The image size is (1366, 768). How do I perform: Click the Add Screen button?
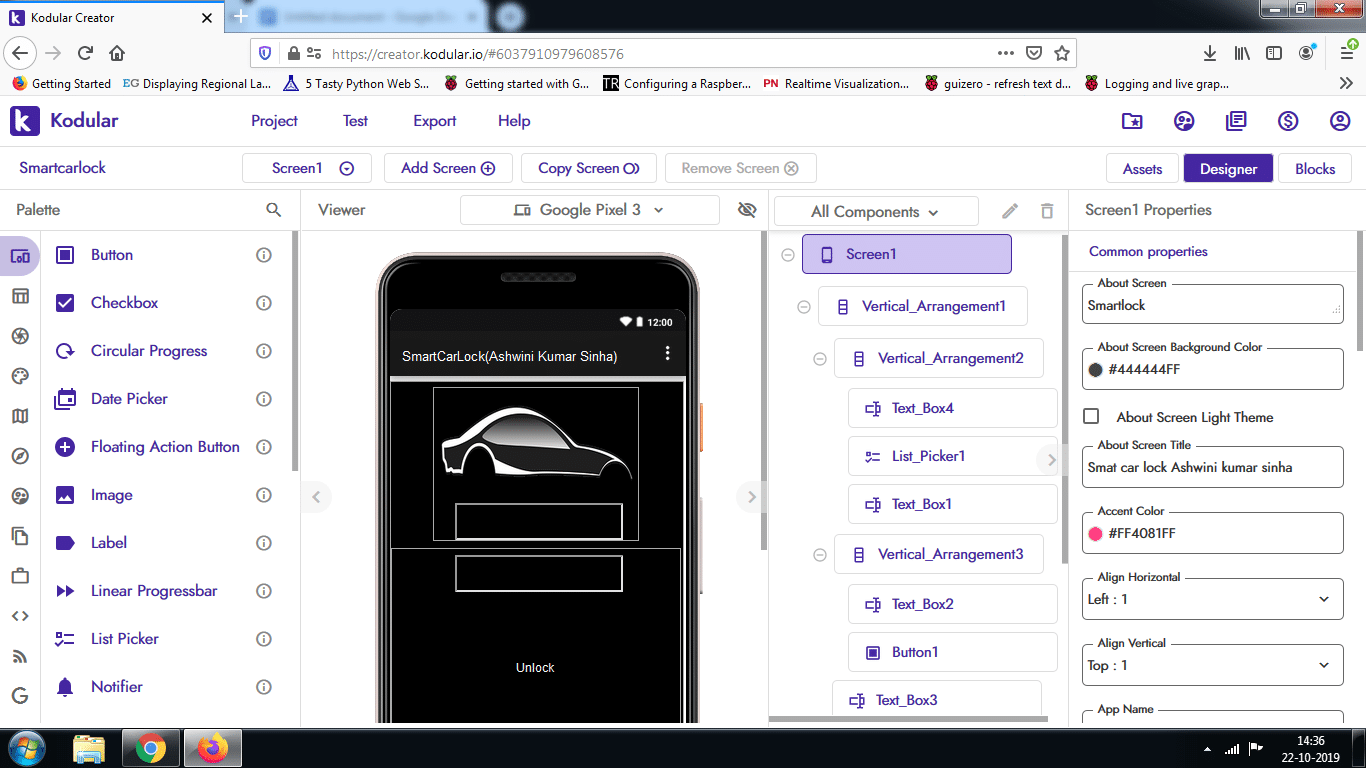pos(448,168)
